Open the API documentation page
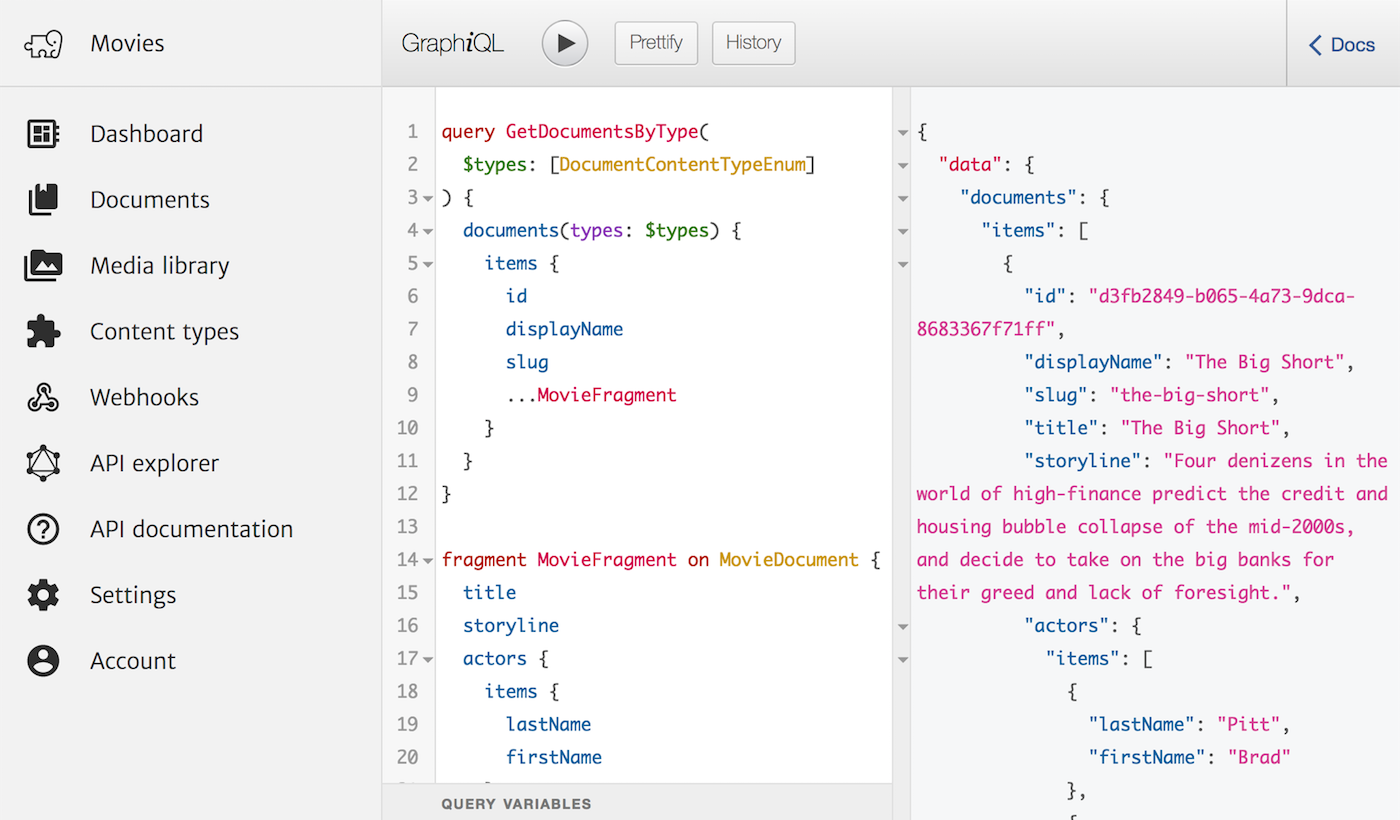 (190, 529)
